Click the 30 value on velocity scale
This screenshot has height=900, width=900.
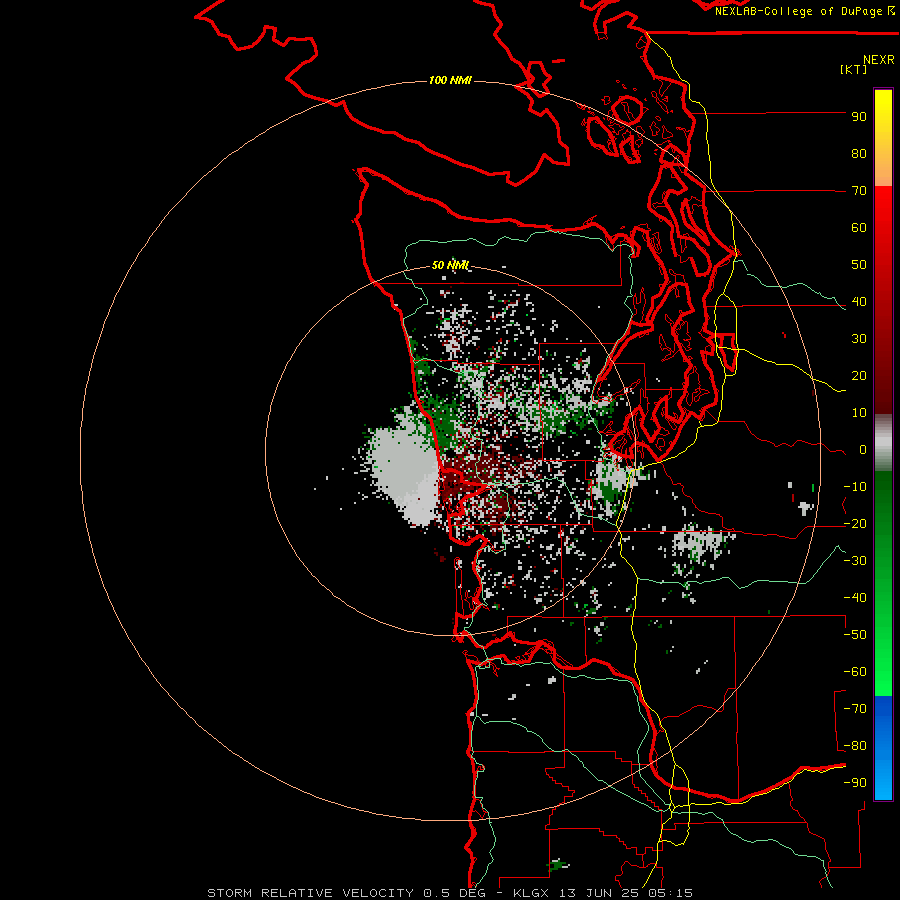point(859,339)
